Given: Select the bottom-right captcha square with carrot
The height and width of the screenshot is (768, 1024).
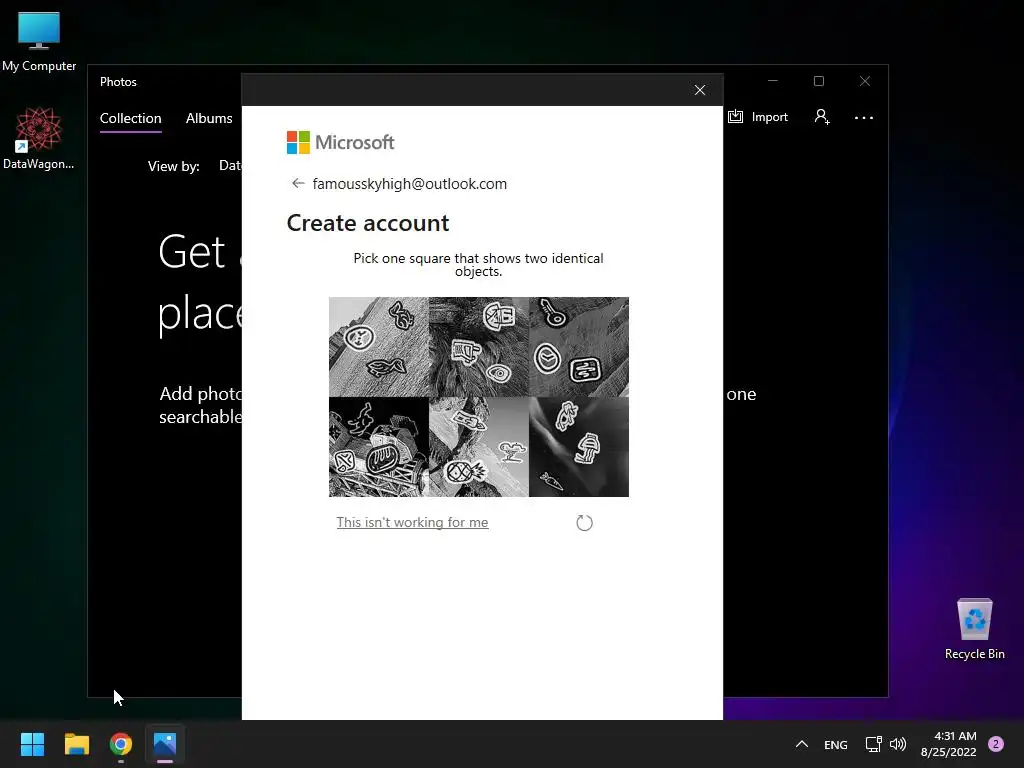Looking at the screenshot, I should tap(579, 447).
